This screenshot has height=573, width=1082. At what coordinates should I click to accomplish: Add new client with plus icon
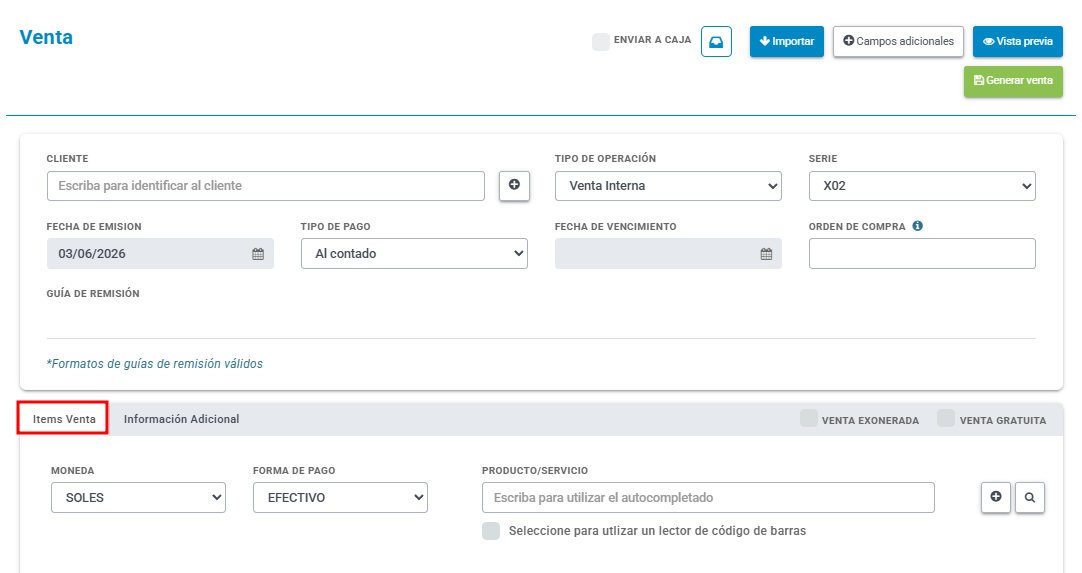point(514,185)
